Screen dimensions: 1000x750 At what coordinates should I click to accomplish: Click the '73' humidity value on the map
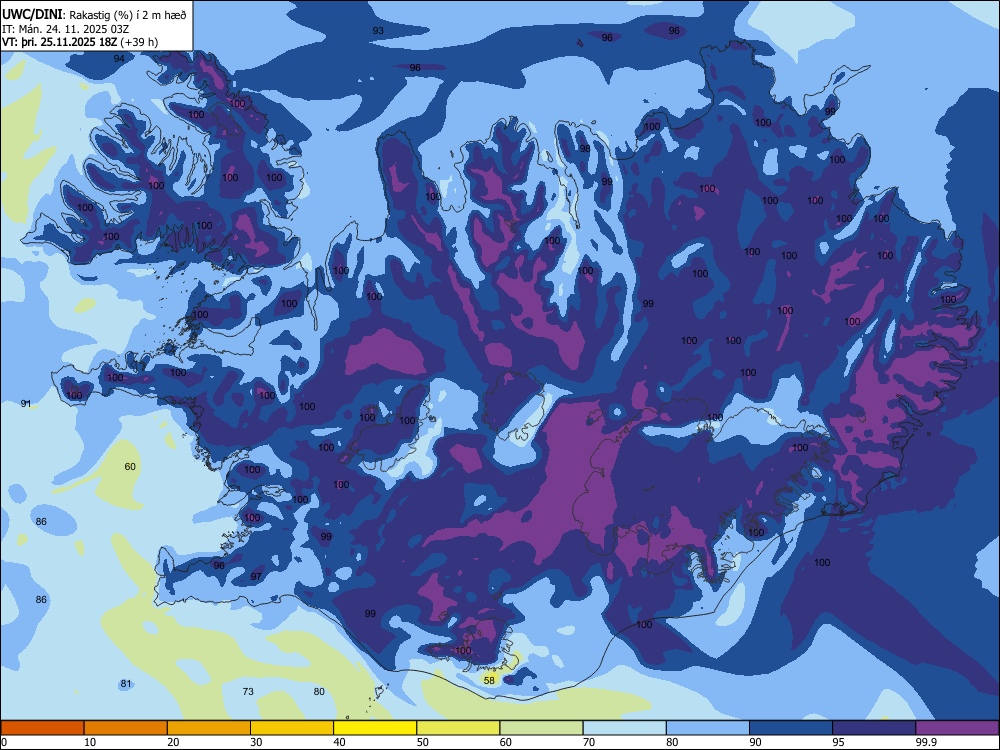[x=248, y=691]
